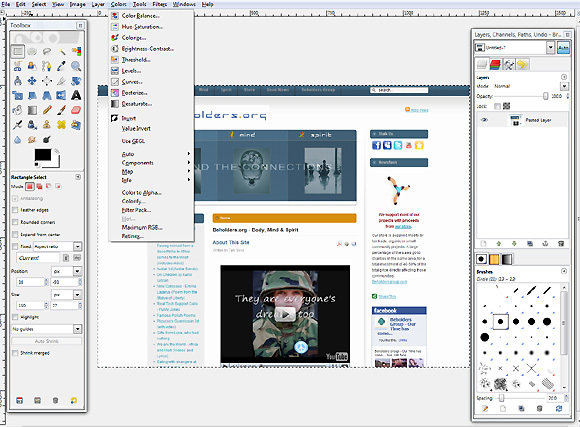This screenshot has width=580, height=427.
Task: Click the Auto Shrink button
Action: (47, 341)
